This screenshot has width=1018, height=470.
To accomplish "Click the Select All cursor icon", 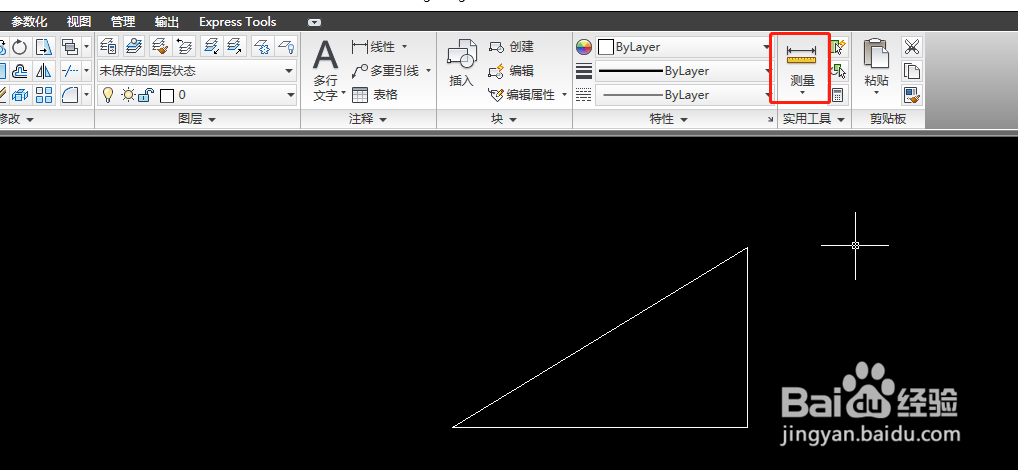I will [x=839, y=71].
